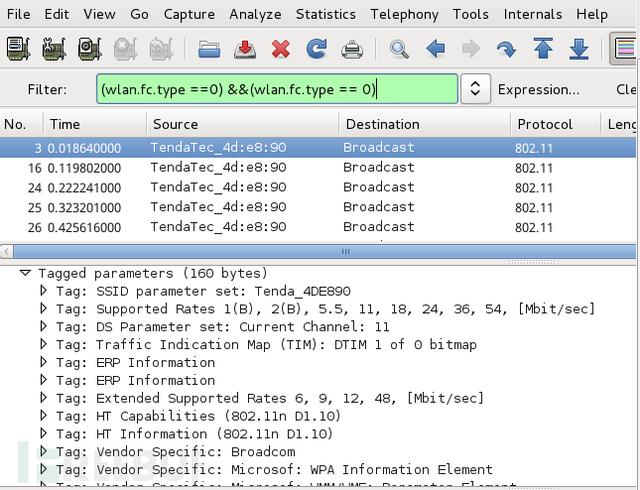Image resolution: width=640 pixels, height=490 pixels.
Task: Click the packet list horizontal scrollbar
Action: [324, 251]
